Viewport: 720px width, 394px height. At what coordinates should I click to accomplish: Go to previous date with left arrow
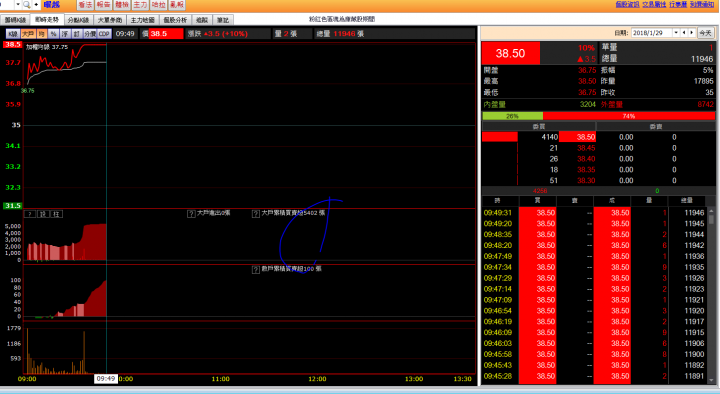tap(684, 33)
